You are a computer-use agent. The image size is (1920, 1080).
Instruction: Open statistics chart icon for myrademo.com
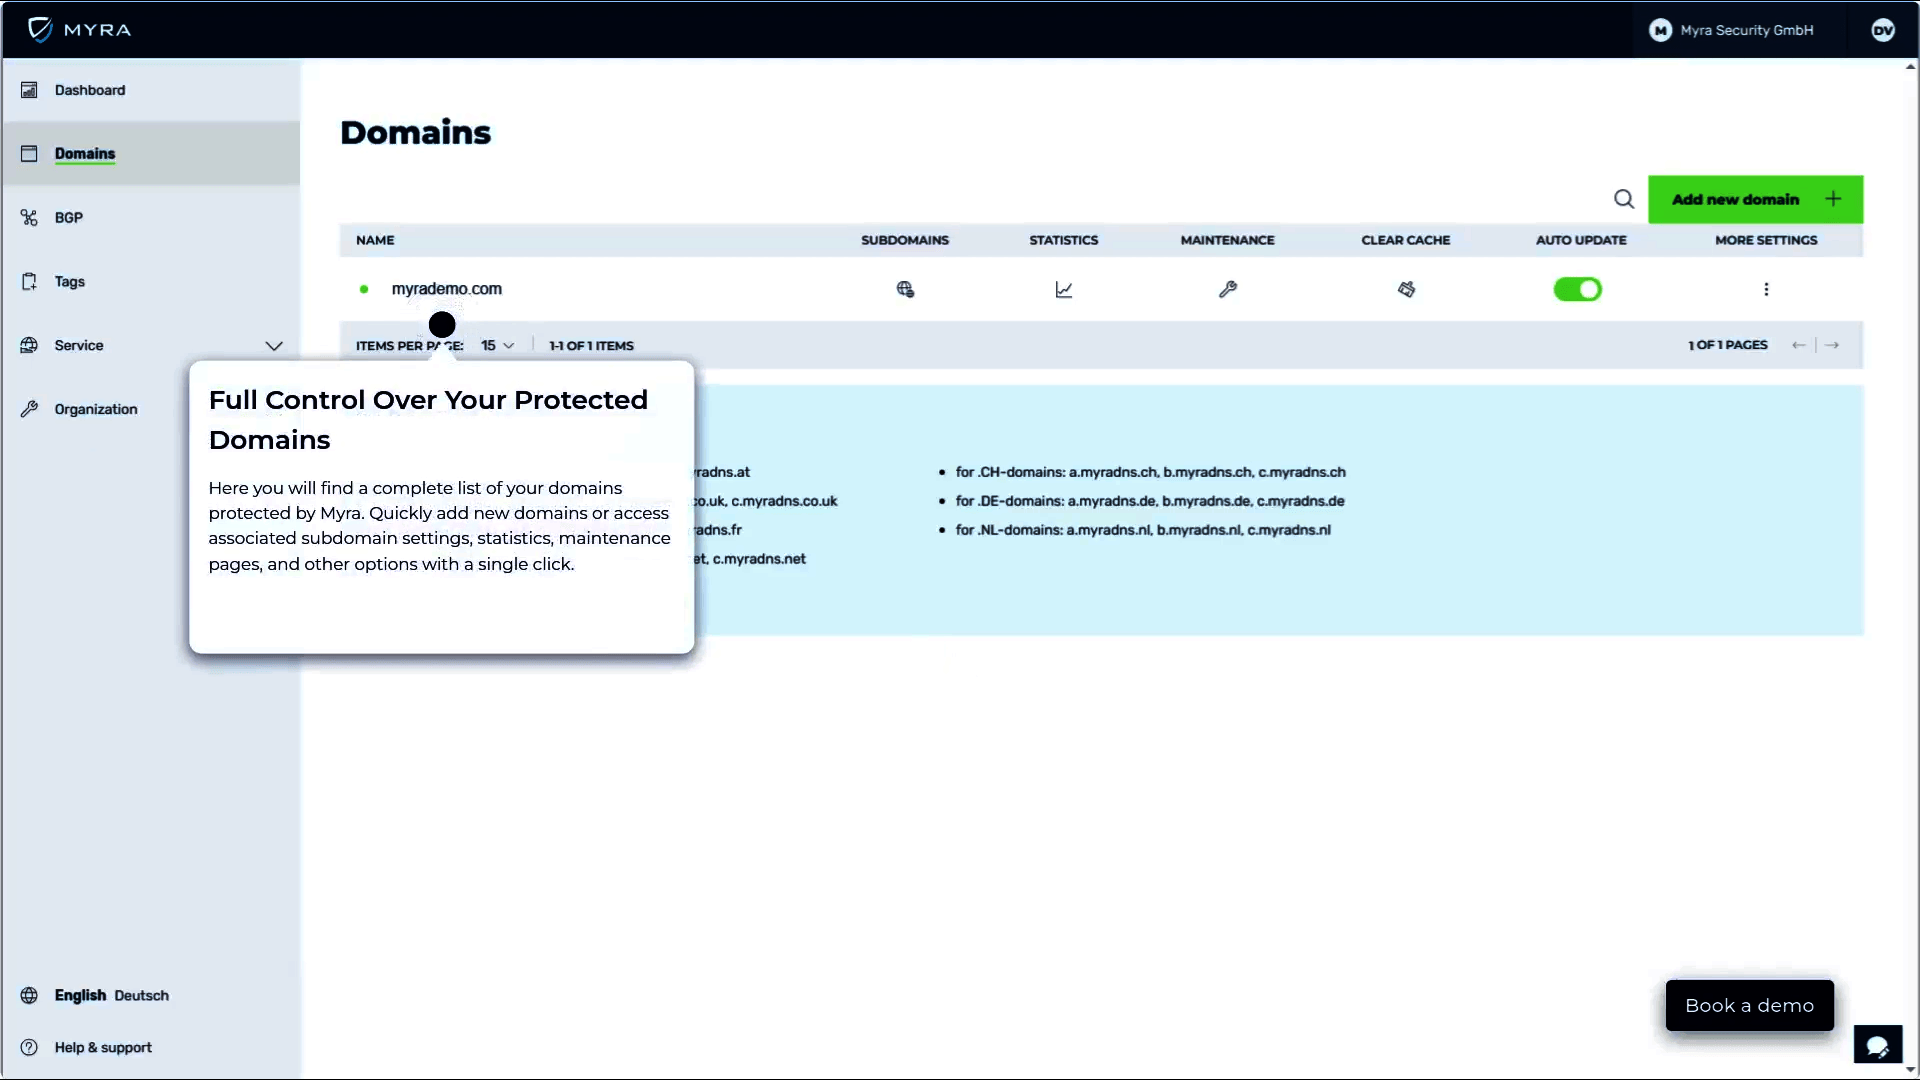point(1064,289)
